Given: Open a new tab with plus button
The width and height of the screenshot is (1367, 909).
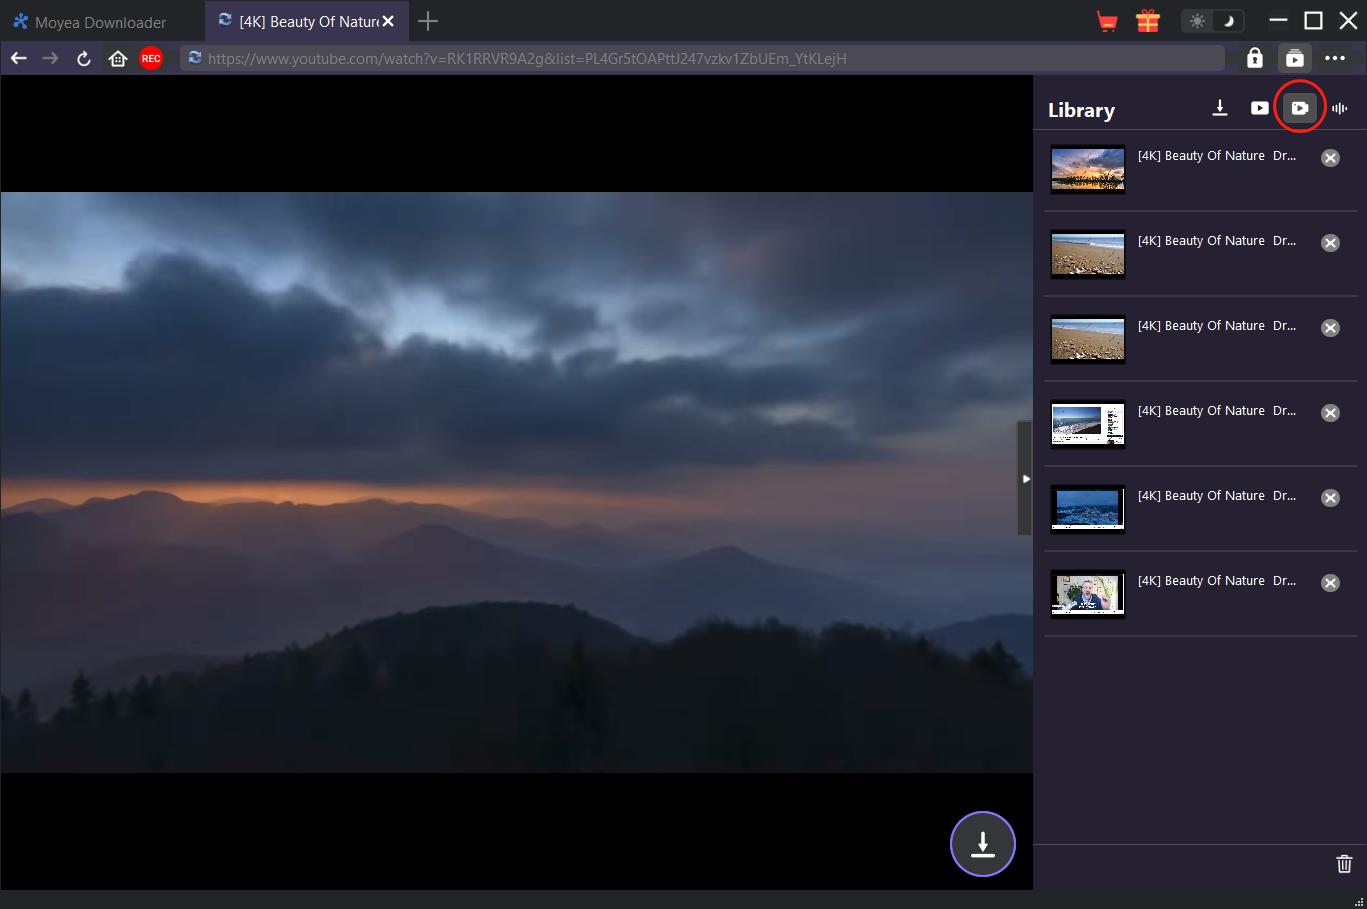Looking at the screenshot, I should coord(428,21).
